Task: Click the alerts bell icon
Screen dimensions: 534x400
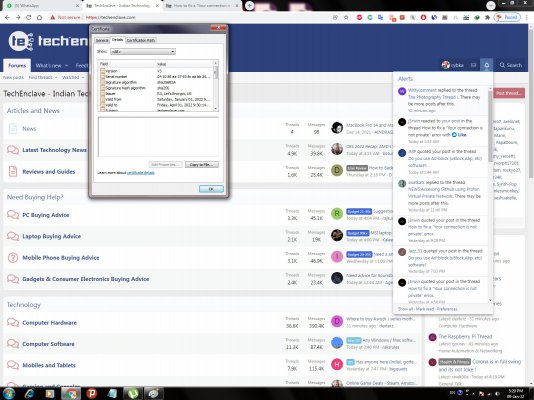Action: (487, 65)
